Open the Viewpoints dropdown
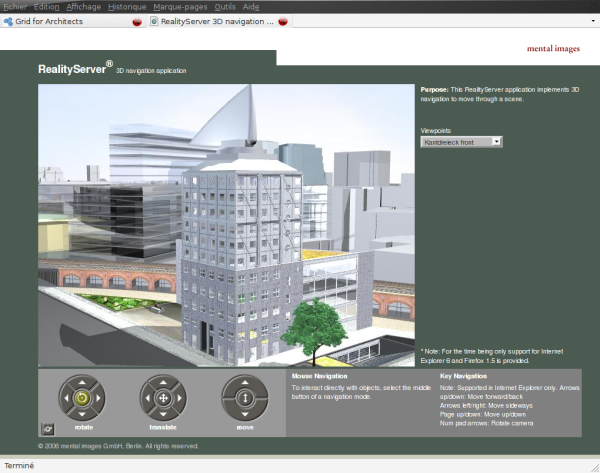This screenshot has height=473, width=600. click(x=461, y=142)
